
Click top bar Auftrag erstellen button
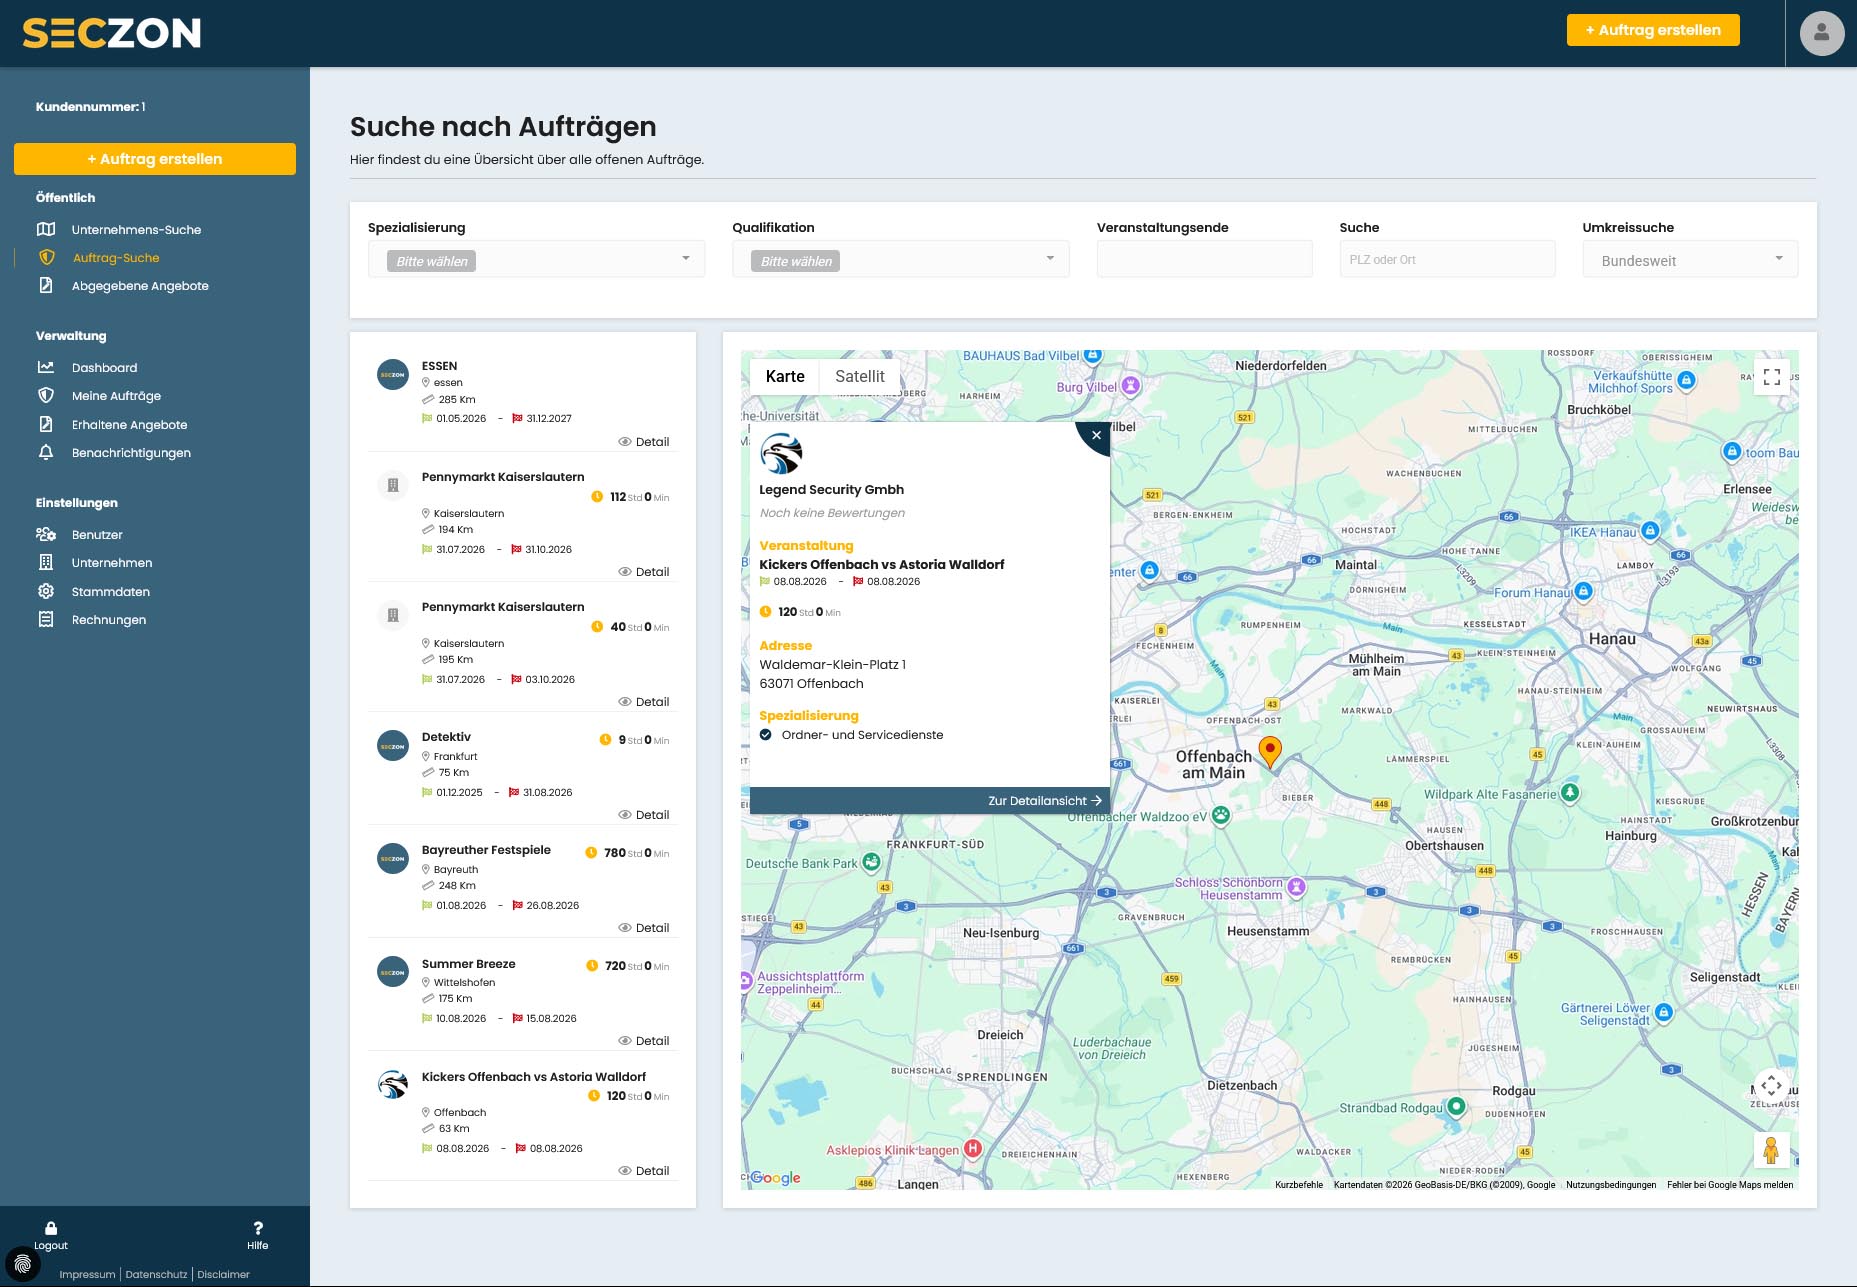click(1652, 30)
